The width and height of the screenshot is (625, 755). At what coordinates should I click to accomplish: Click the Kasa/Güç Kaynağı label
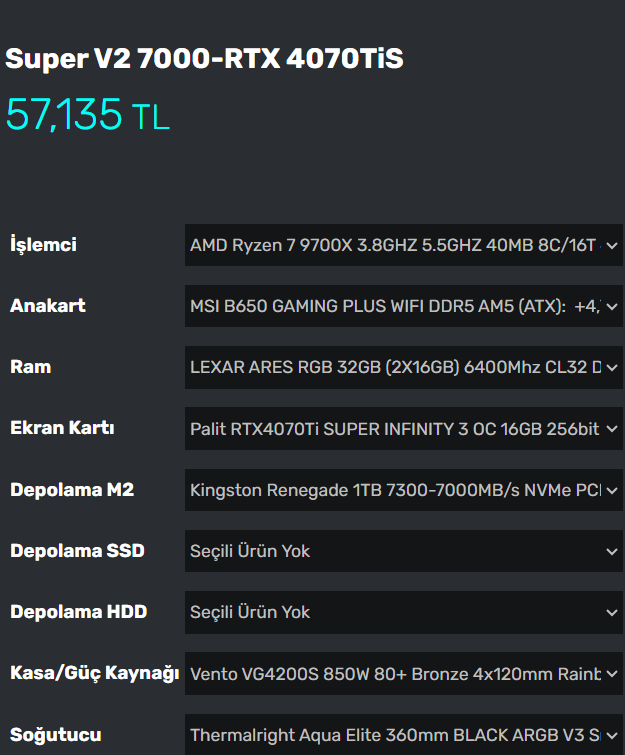[94, 674]
